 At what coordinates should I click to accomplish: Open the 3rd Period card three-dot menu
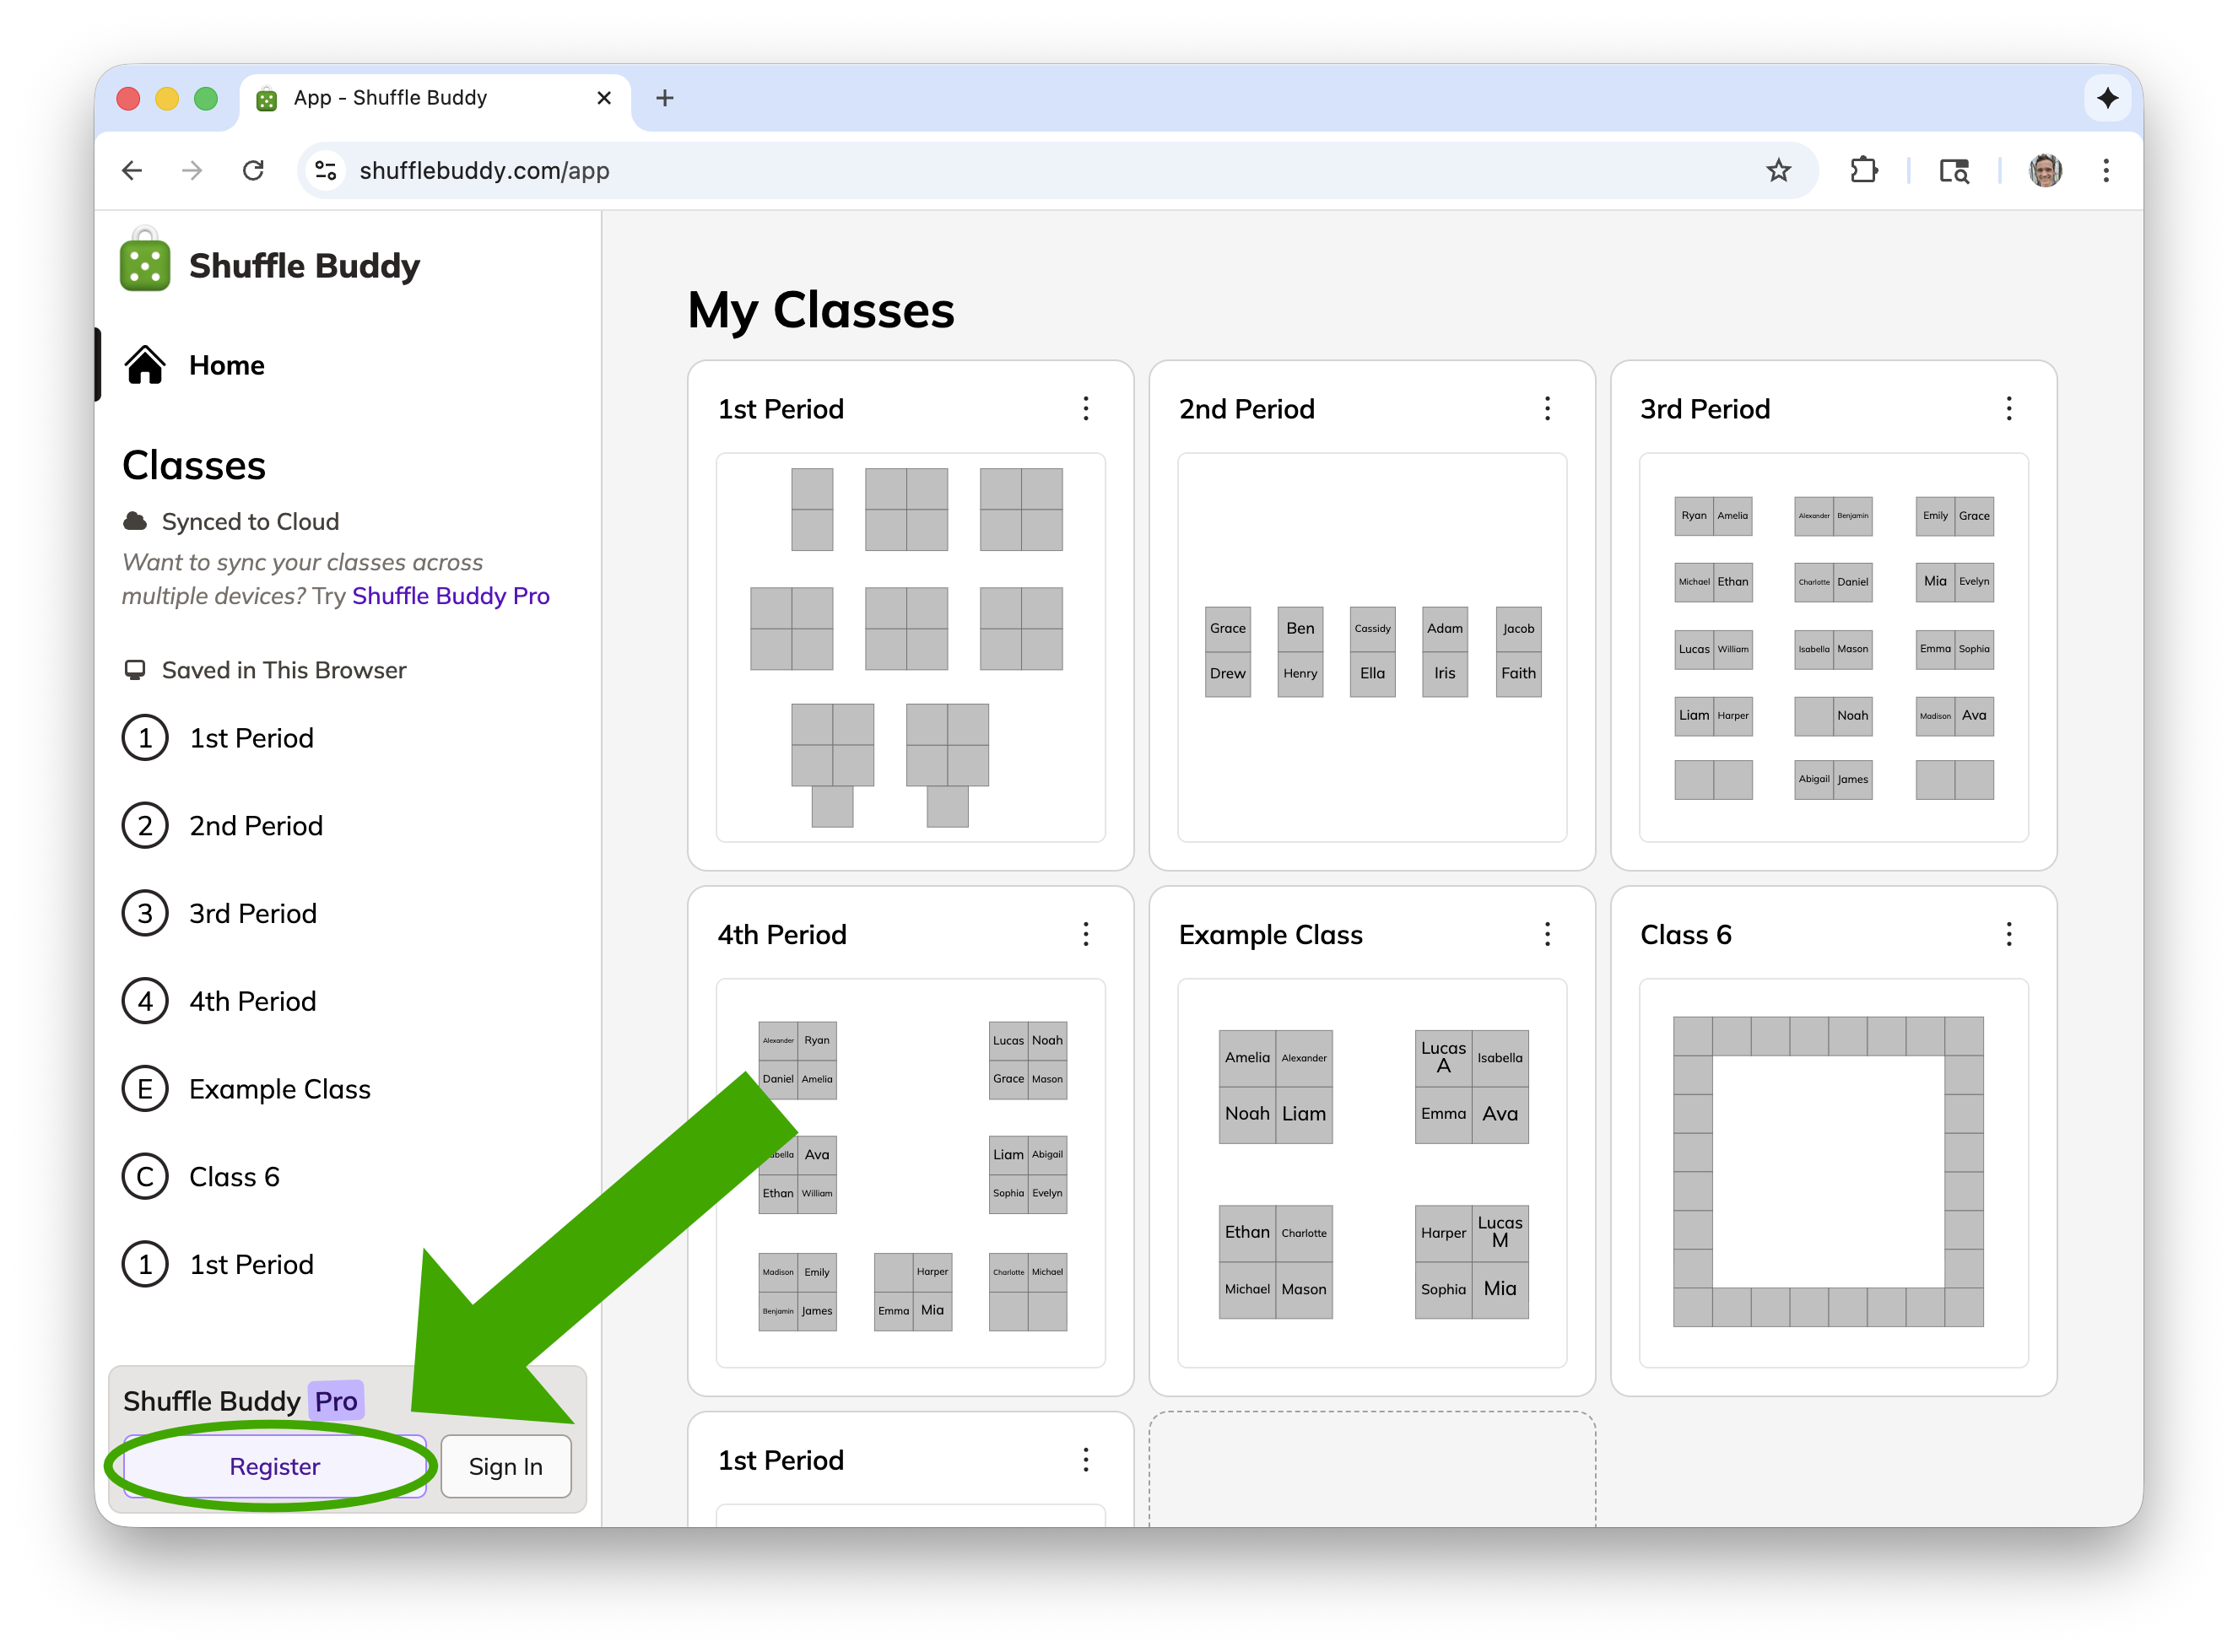pos(2008,409)
